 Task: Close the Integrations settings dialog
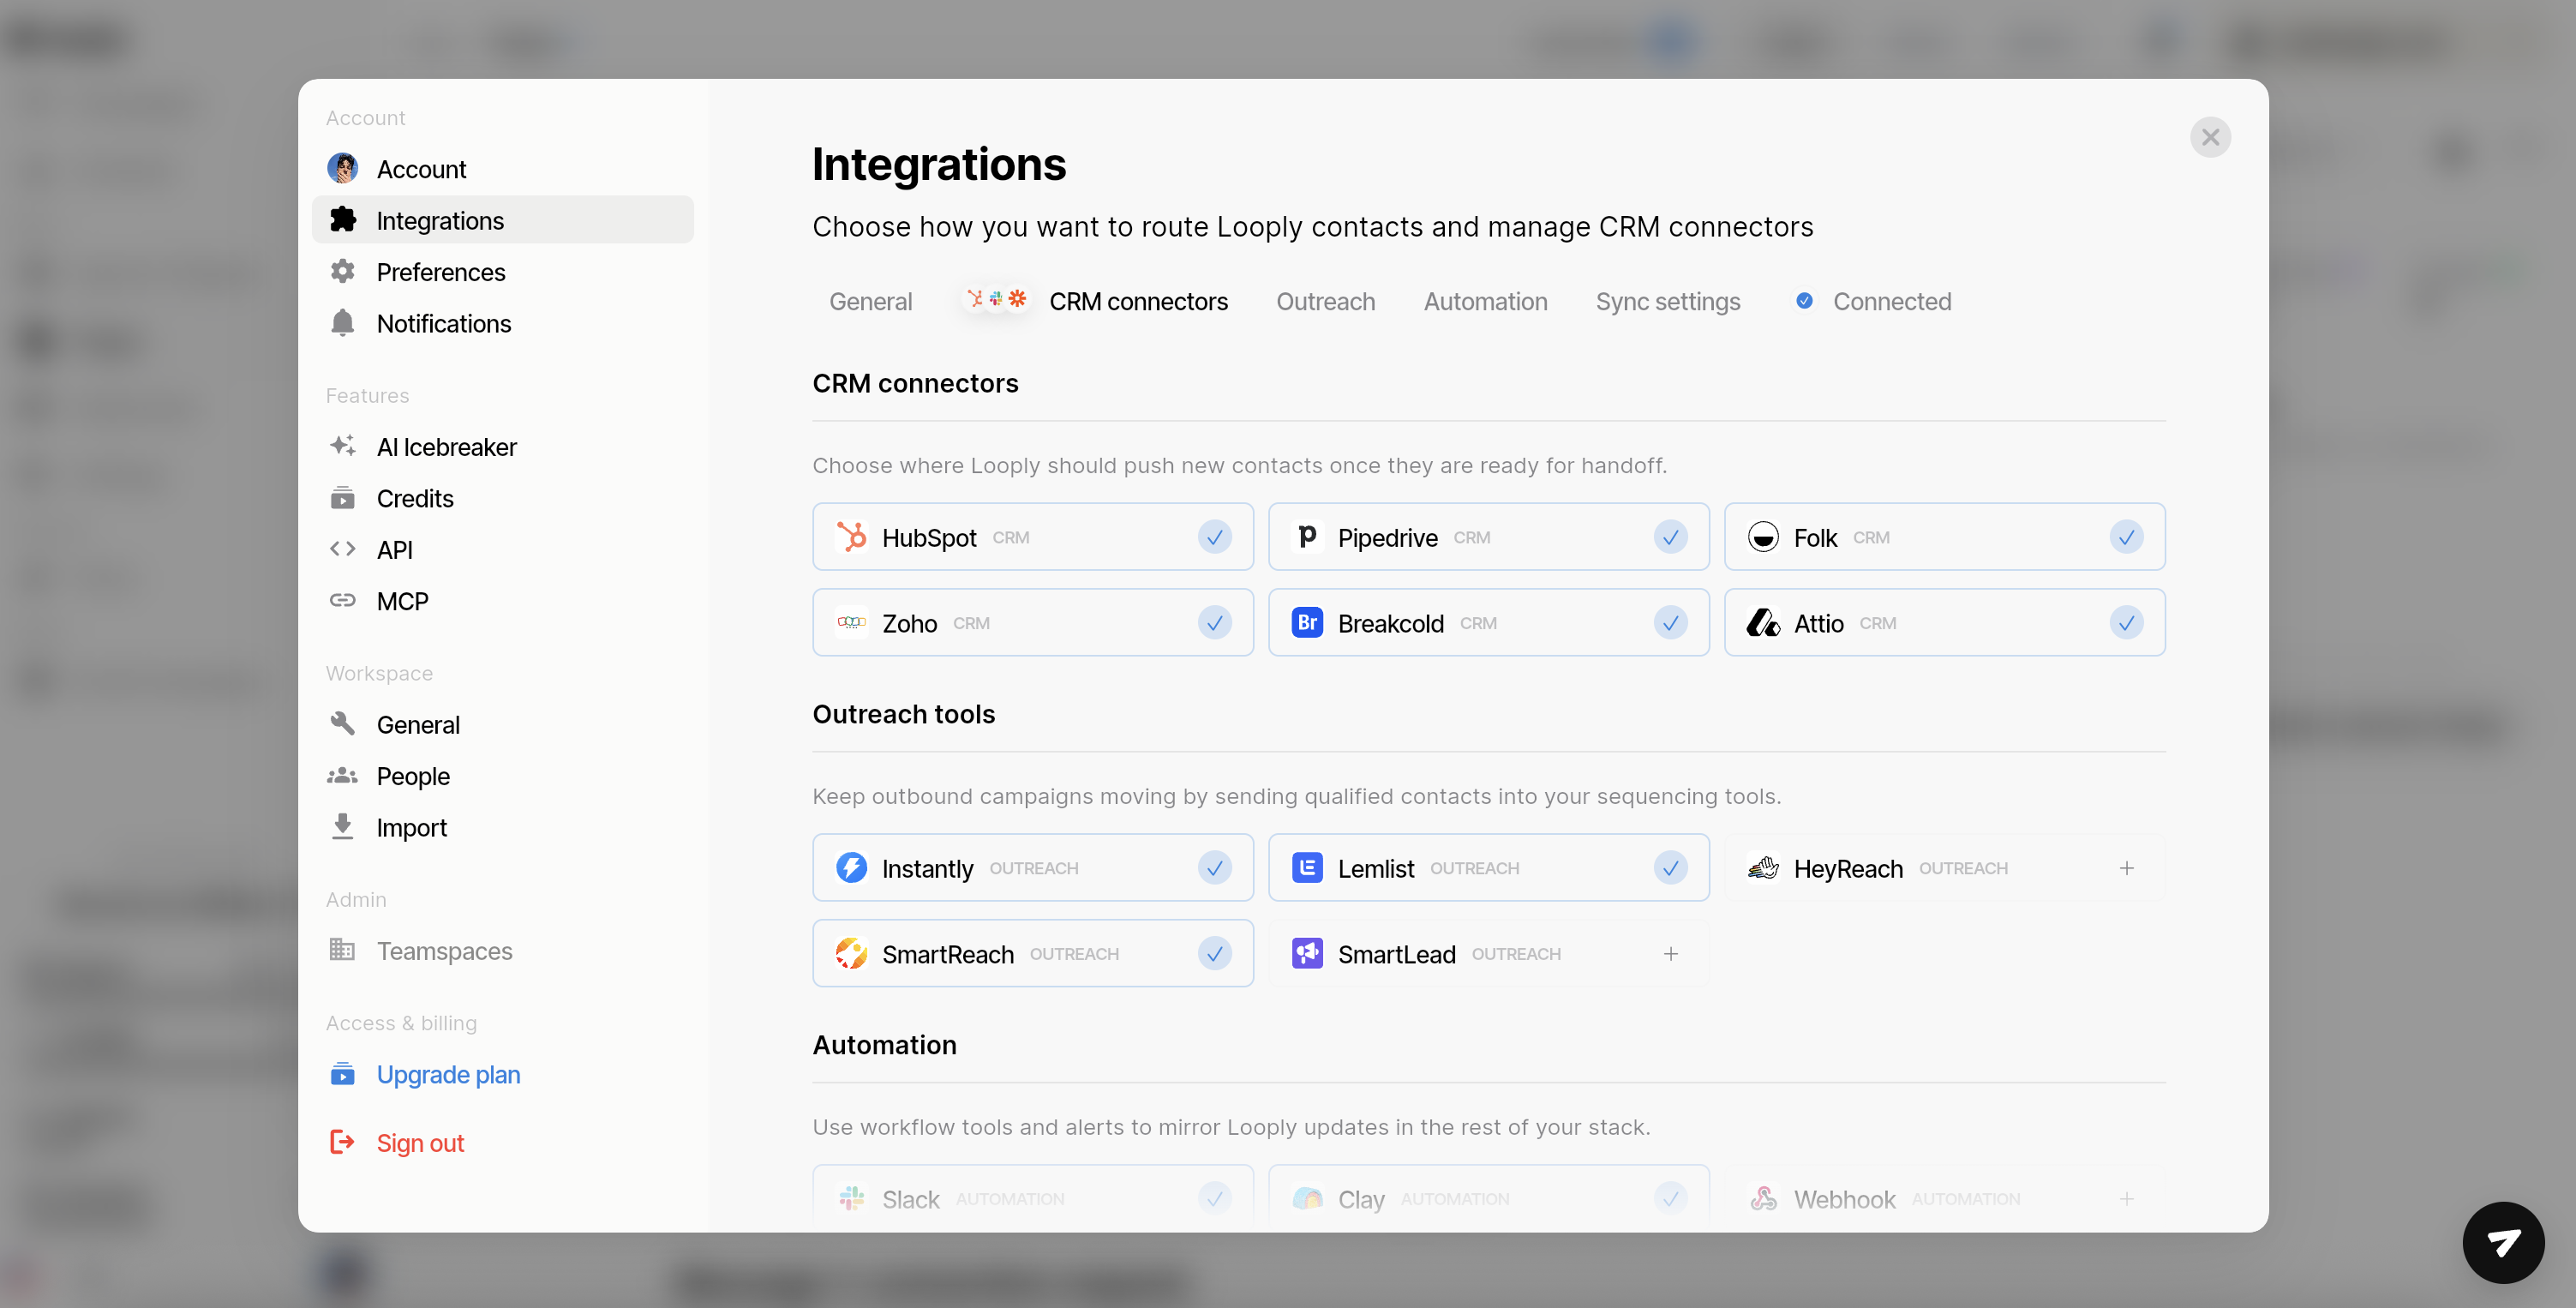tap(2210, 137)
